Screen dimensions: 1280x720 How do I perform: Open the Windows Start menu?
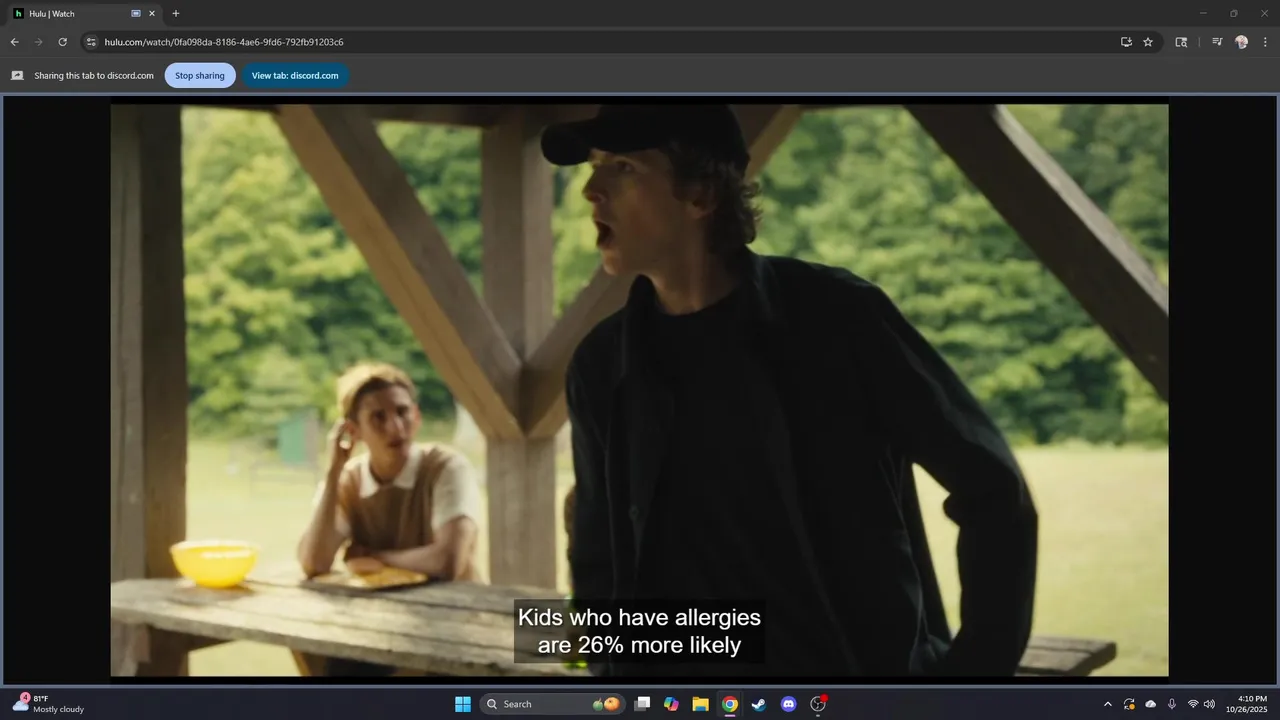463,704
